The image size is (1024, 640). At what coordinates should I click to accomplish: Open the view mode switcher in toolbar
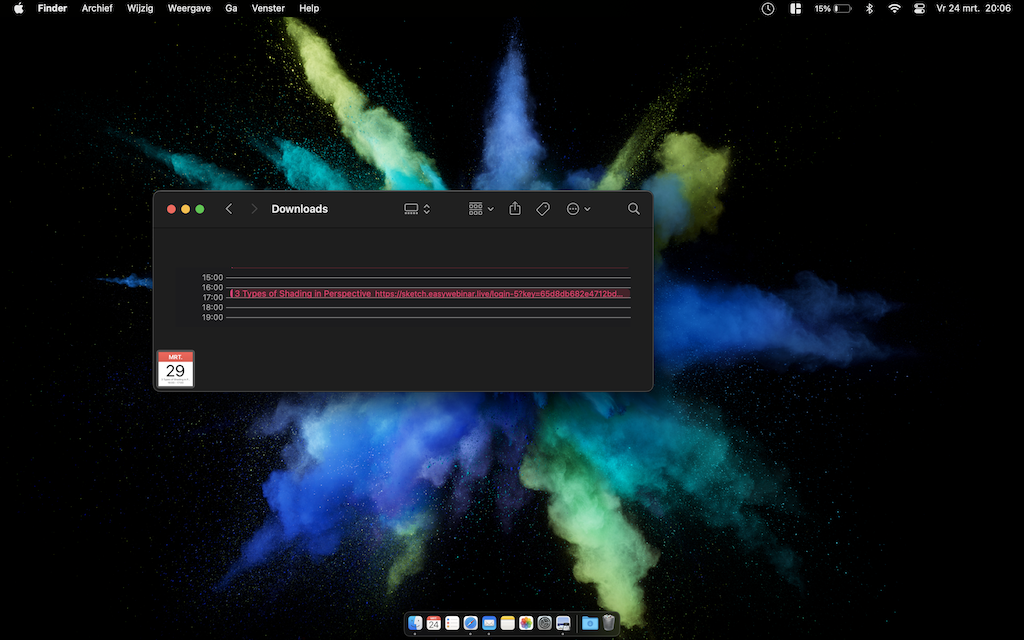click(417, 209)
